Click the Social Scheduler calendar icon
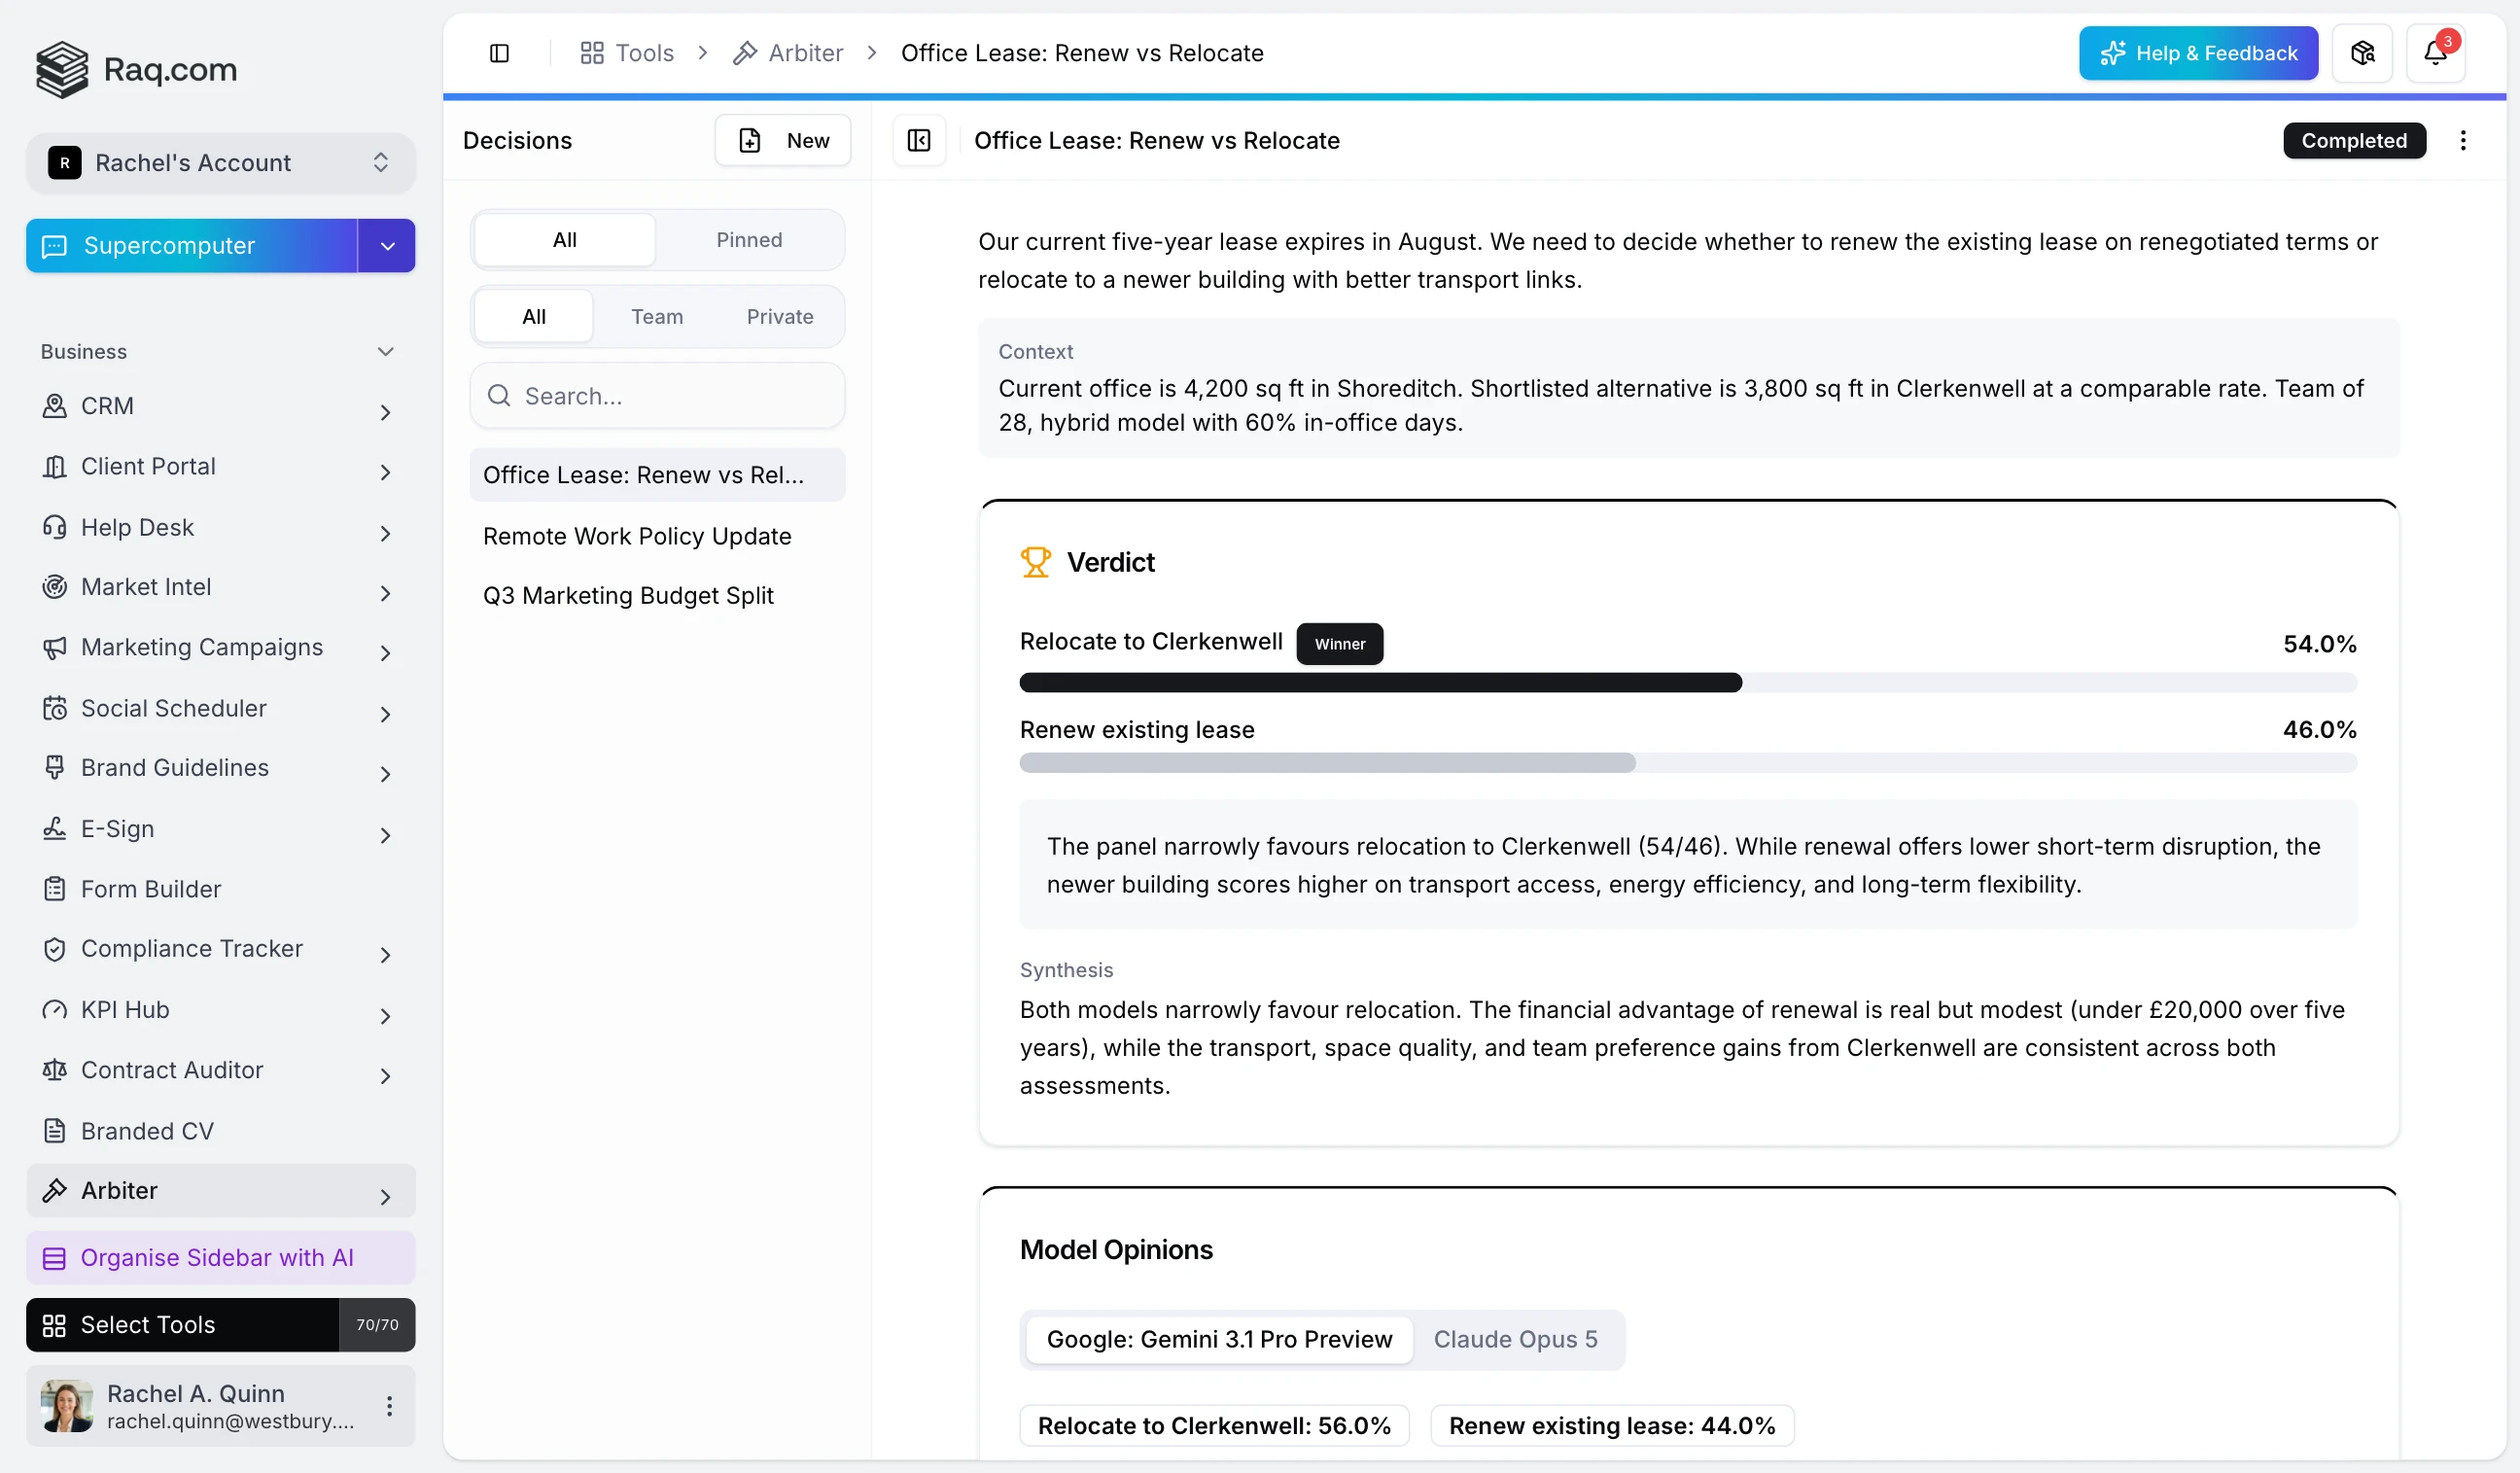Image resolution: width=2520 pixels, height=1473 pixels. pos(55,708)
